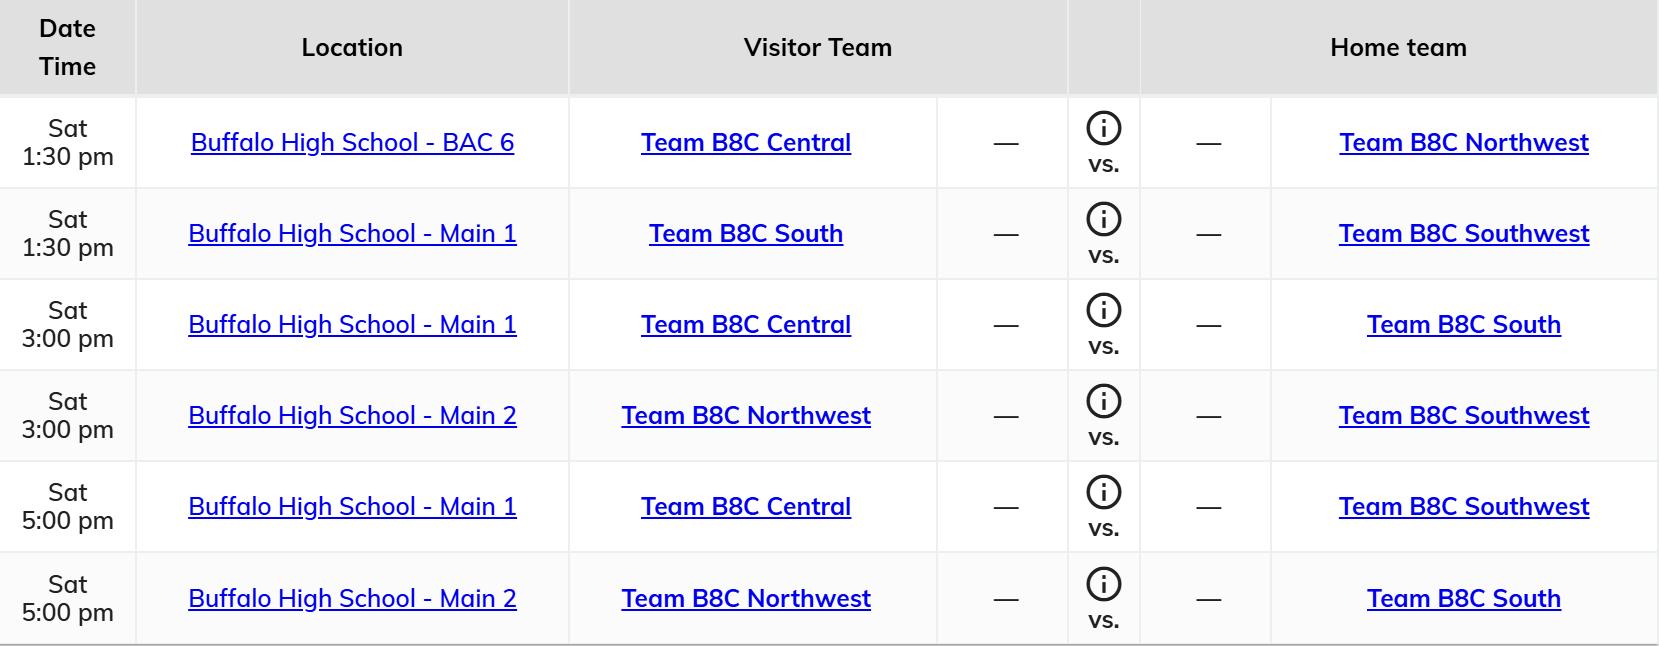
Task: Open info icon for Northwest vs South game
Action: (x=1103, y=584)
